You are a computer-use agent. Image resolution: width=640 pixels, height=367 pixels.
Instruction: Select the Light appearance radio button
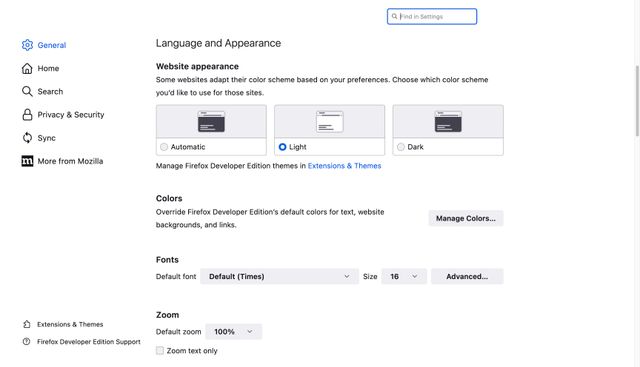pos(282,147)
